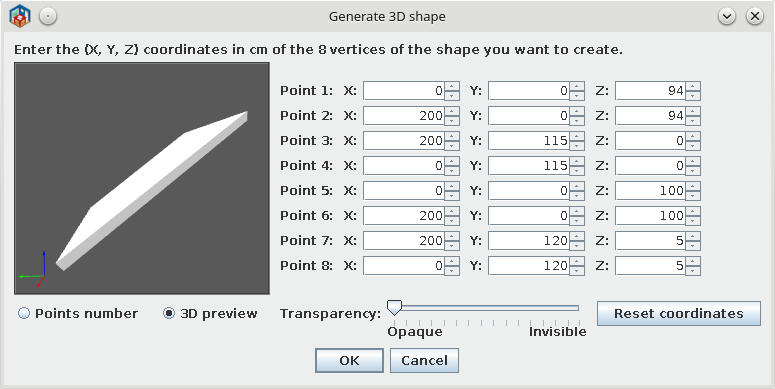The image size is (775, 389).
Task: Minimize dialog using title bar chevron button
Action: point(727,17)
